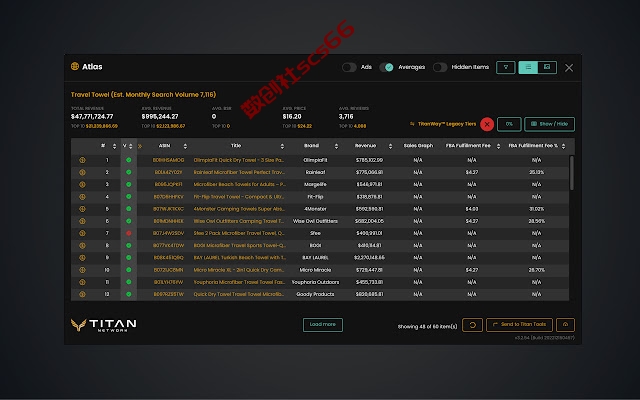Image resolution: width=640 pixels, height=400 pixels.
Task: Open the Wise Owl Outfitters Camping Travel link
Action: coord(239,221)
